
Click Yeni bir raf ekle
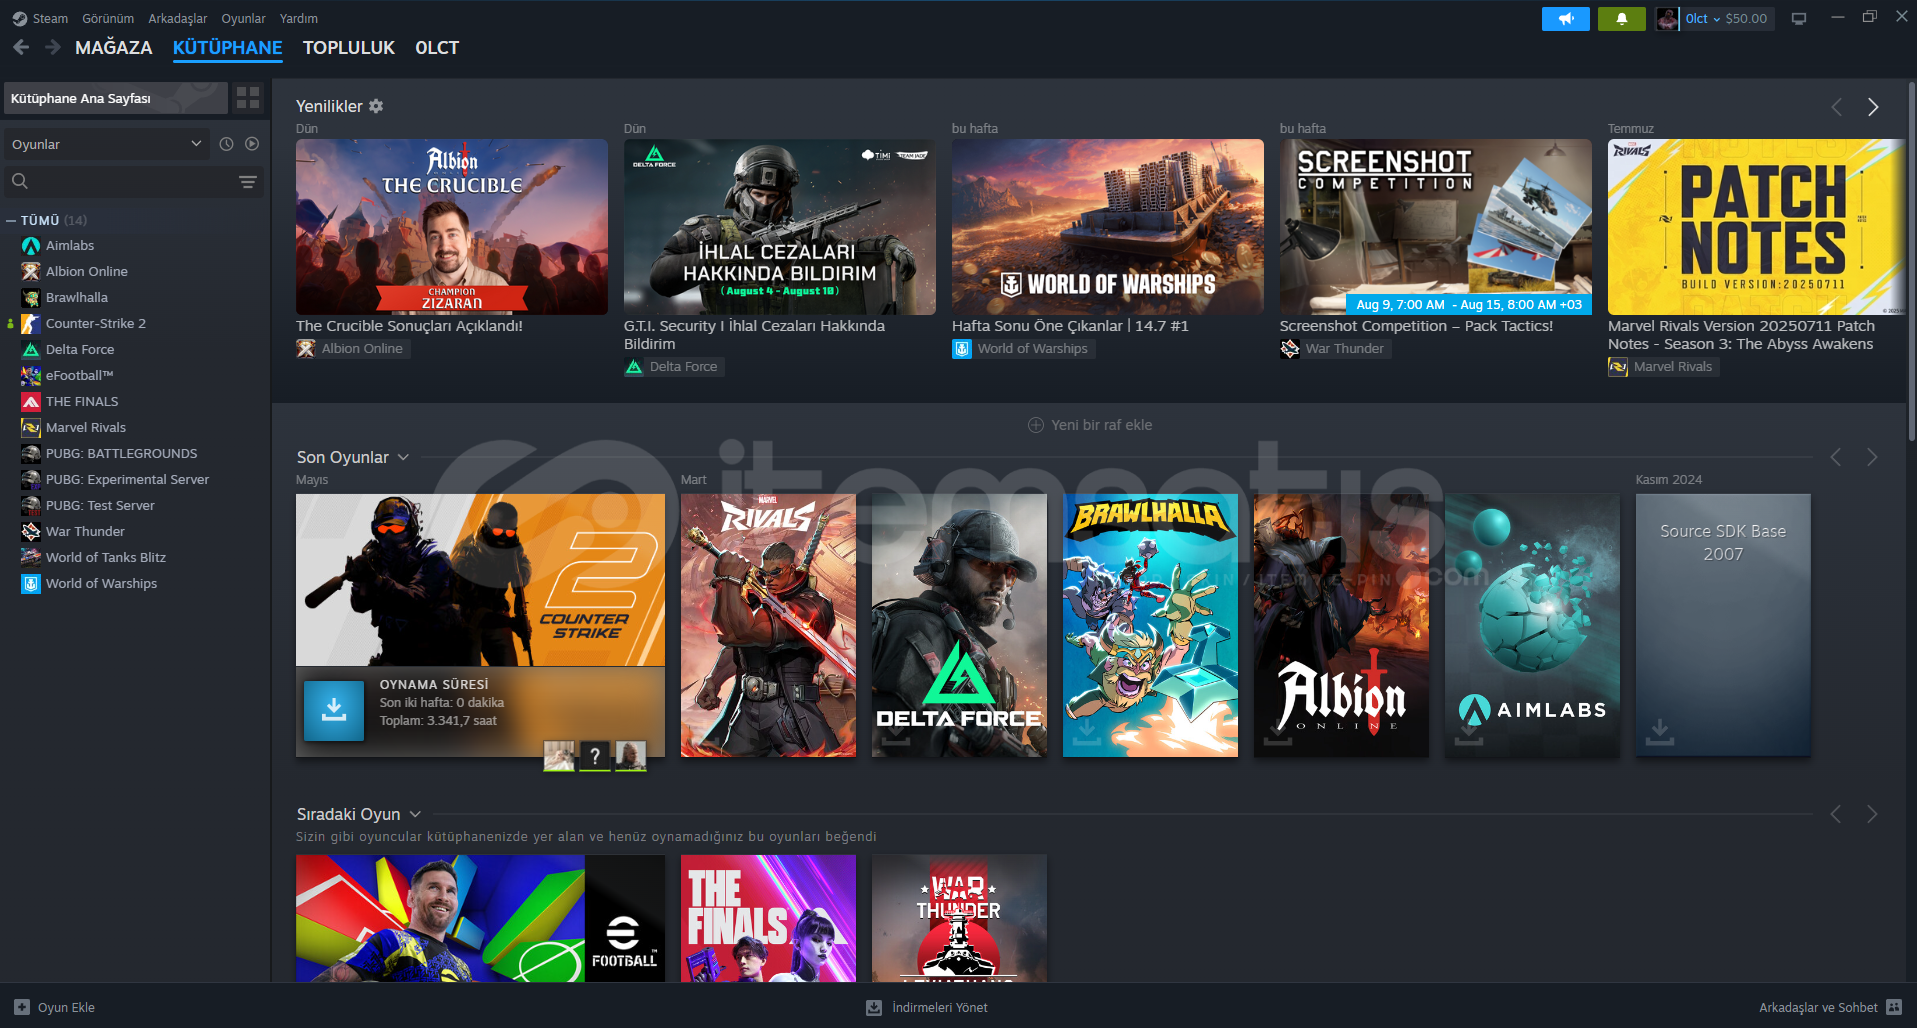coord(1090,425)
